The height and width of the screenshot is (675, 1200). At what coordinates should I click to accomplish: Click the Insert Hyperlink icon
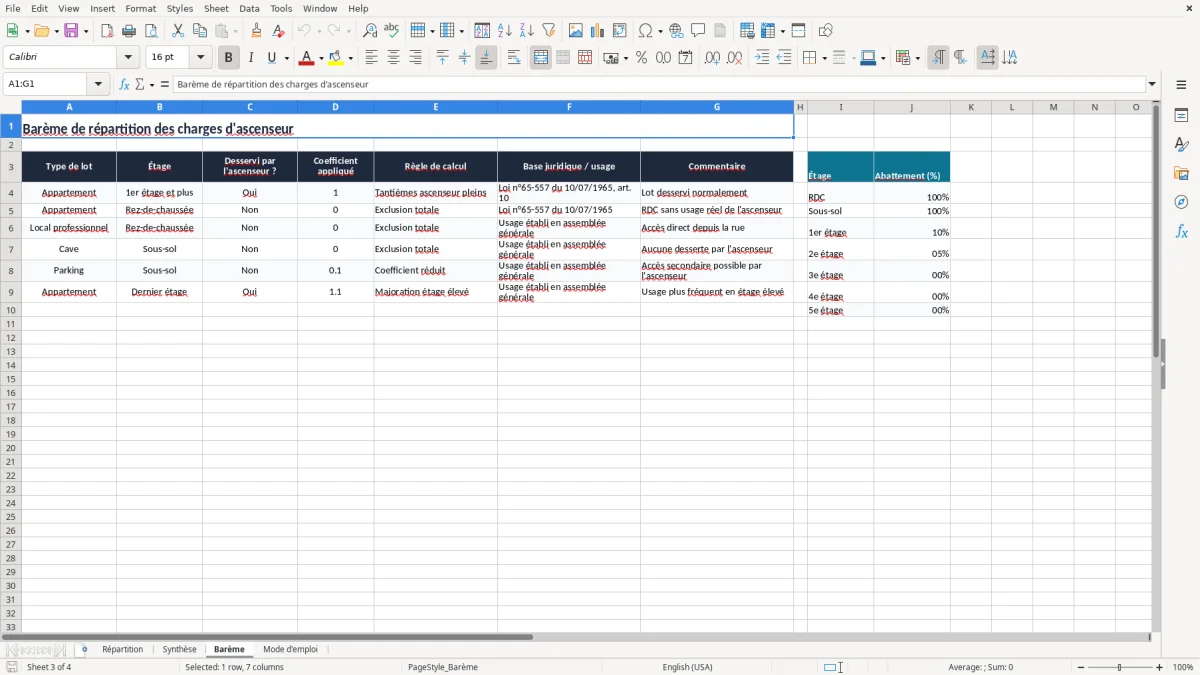(676, 31)
